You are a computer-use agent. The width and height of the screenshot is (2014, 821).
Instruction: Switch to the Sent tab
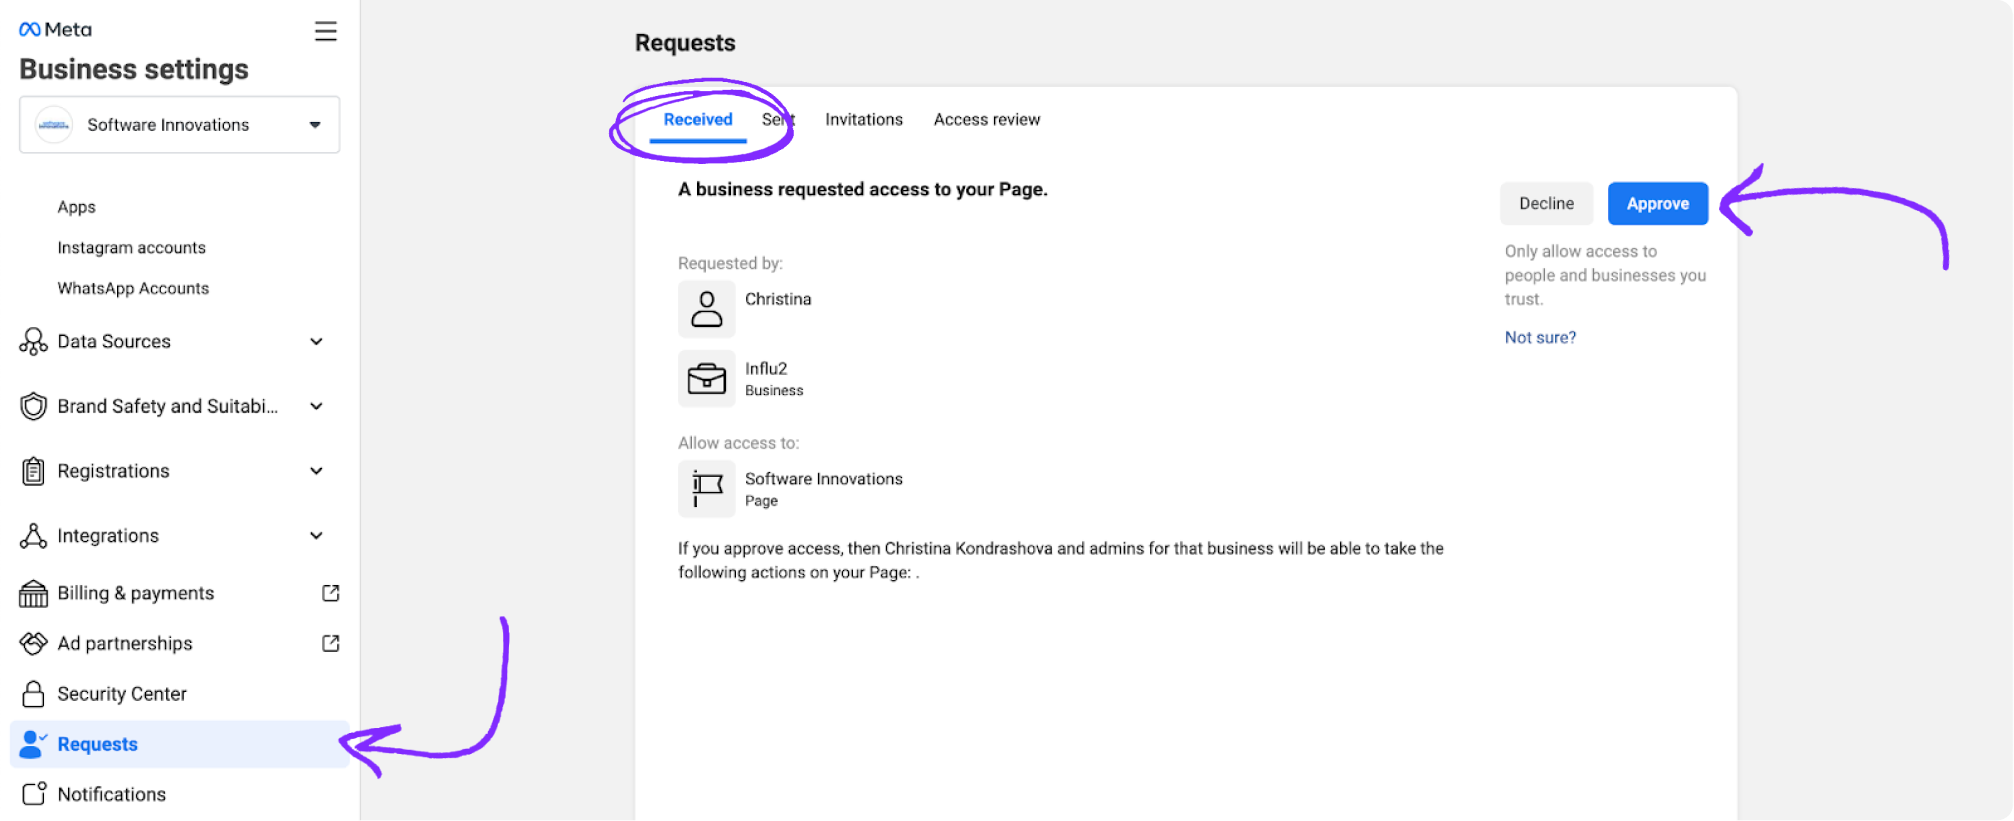778,120
